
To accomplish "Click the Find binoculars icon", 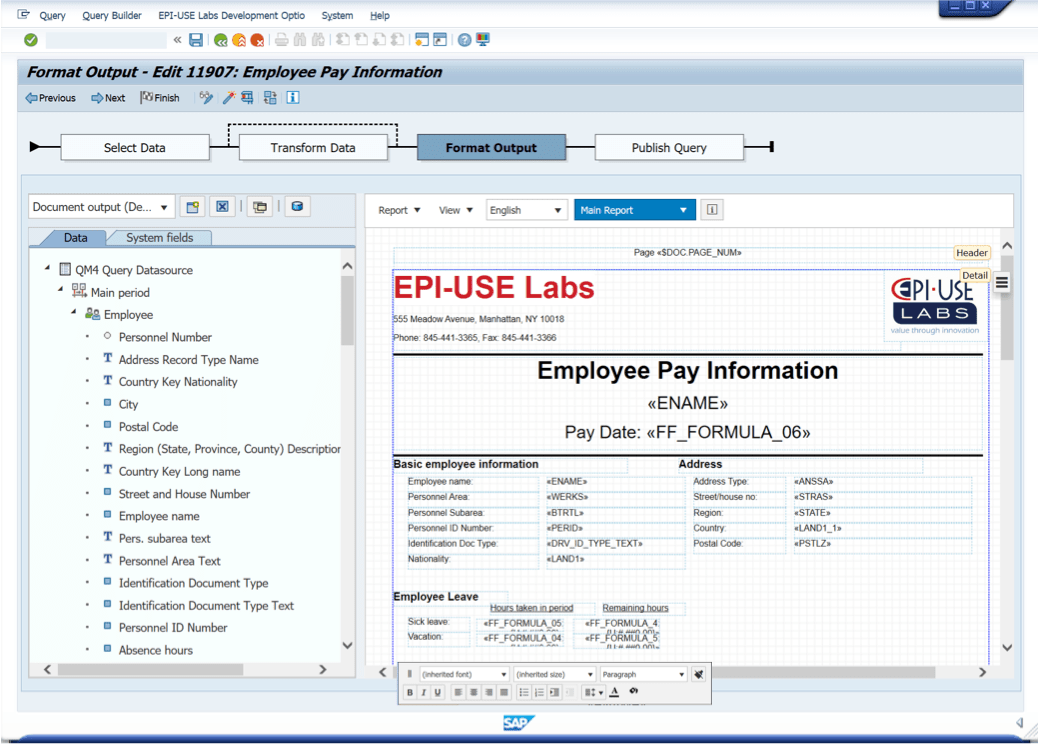I will 300,40.
